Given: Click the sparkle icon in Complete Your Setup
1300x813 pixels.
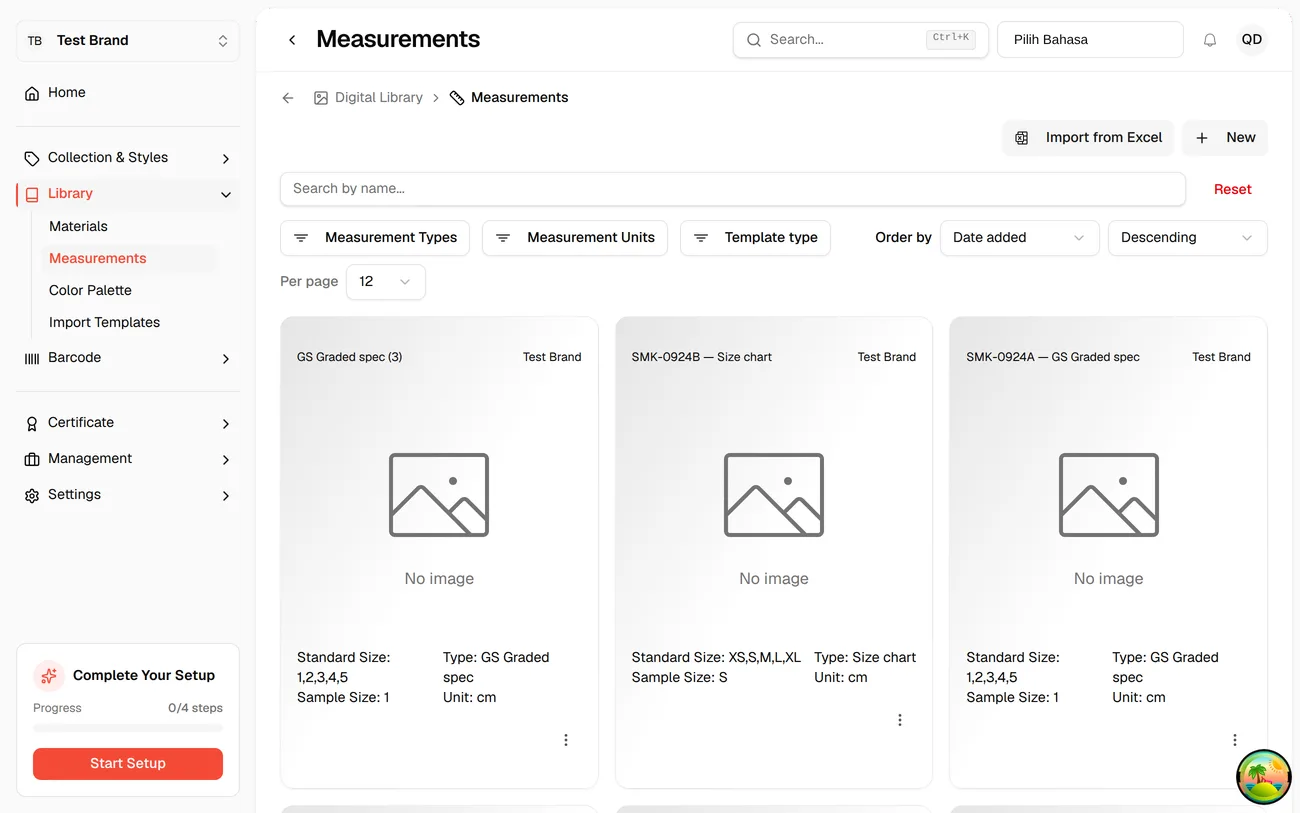Looking at the screenshot, I should point(48,676).
